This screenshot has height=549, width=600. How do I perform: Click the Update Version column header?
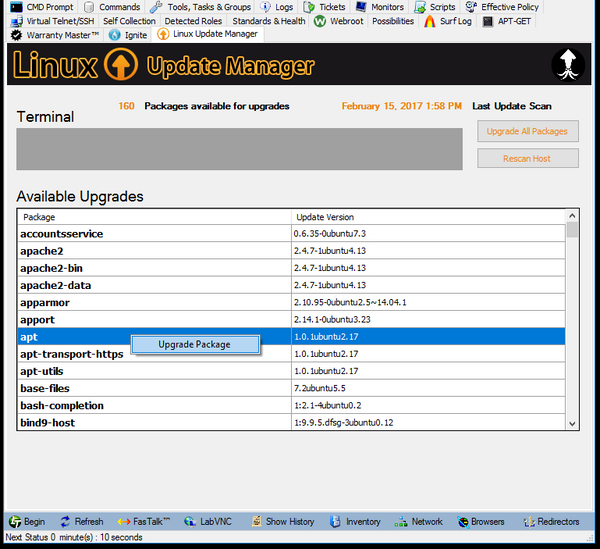(428, 217)
